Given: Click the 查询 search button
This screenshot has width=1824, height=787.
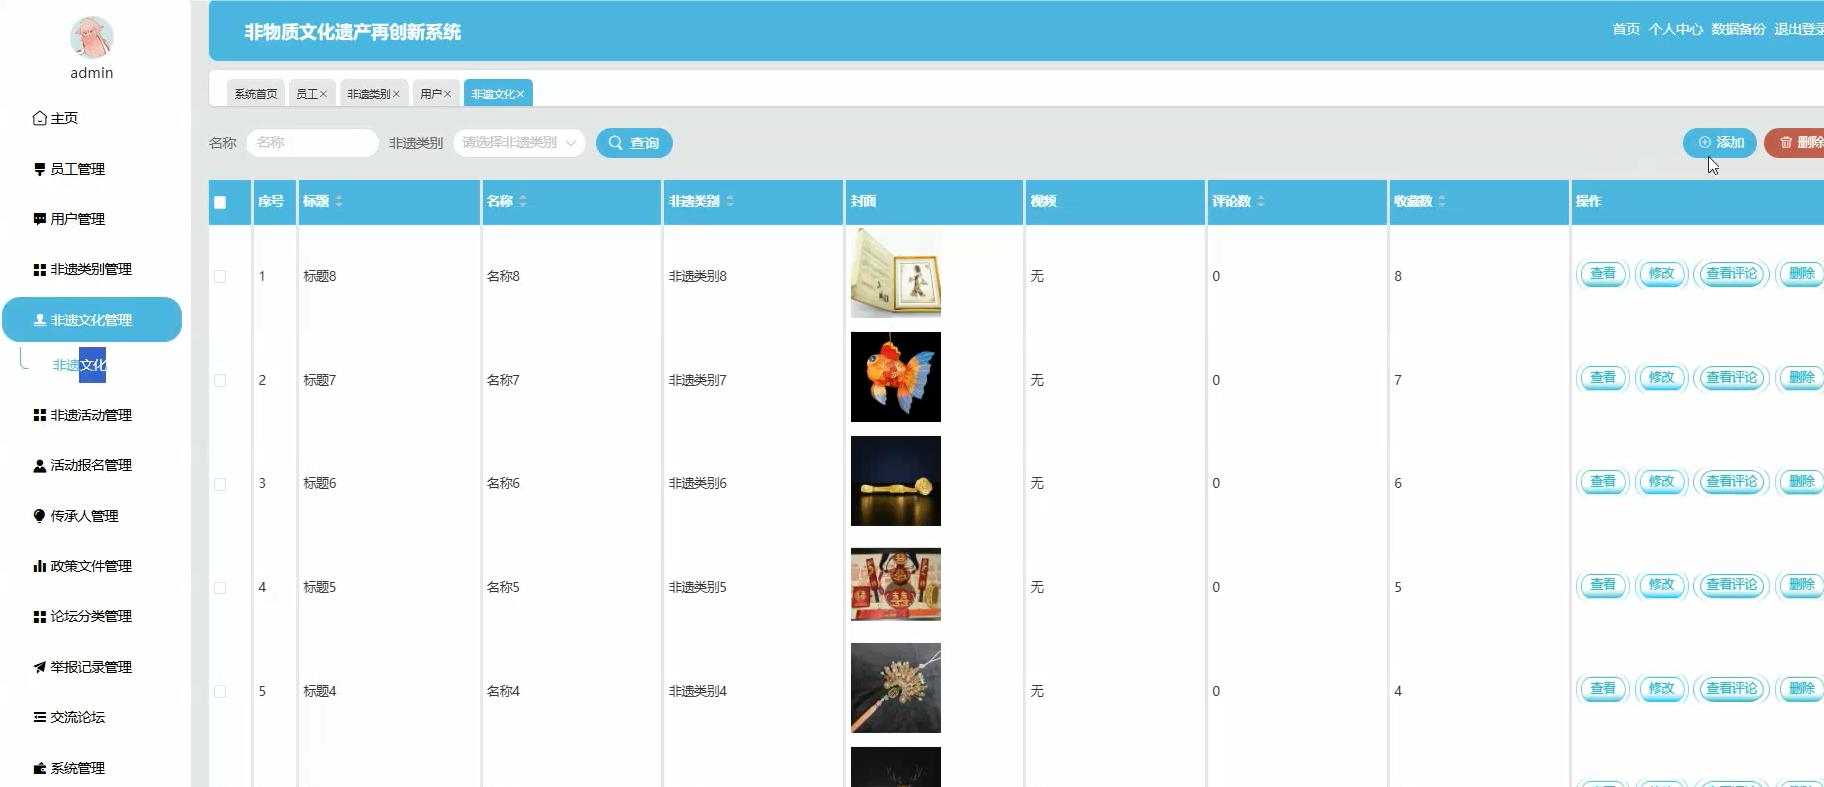Looking at the screenshot, I should click(634, 143).
